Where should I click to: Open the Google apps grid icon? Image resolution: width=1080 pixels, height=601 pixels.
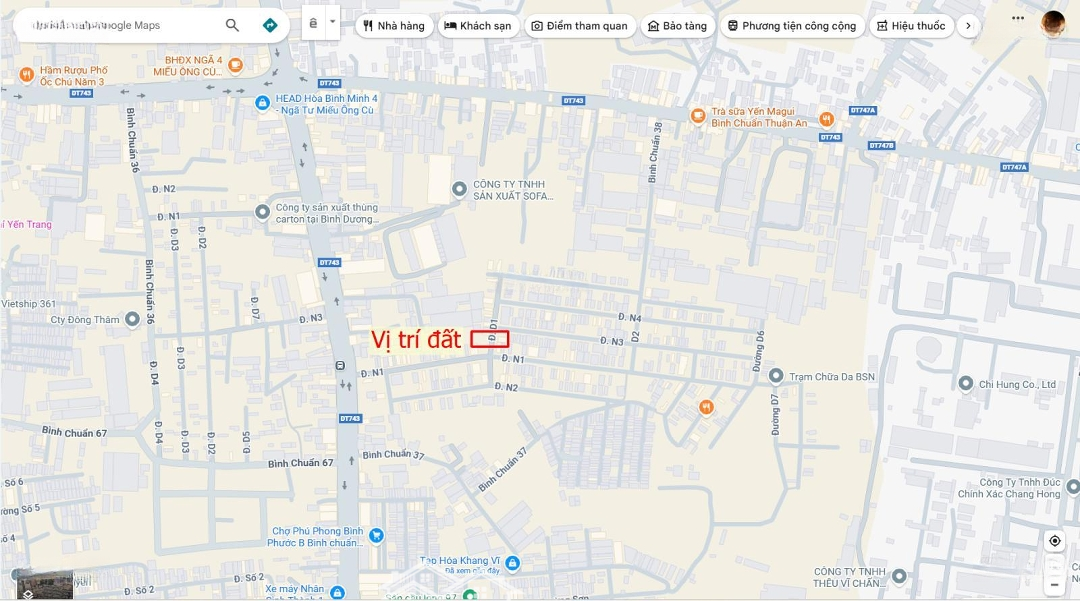[x=1018, y=19]
